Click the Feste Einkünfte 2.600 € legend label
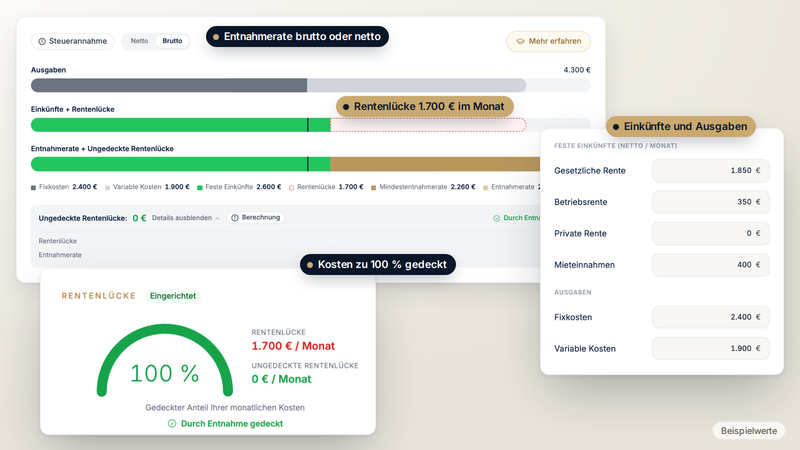The image size is (800, 450). click(243, 187)
